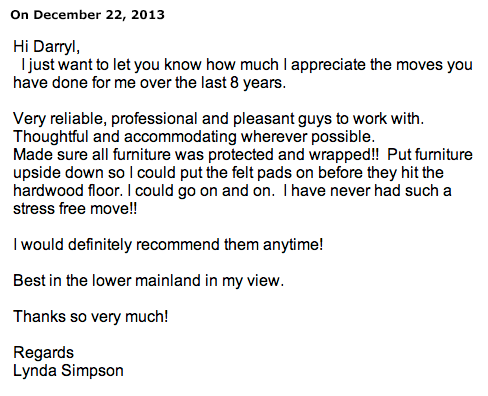Click the date heading December 22, 2013
Screen dimensions: 488x396
coord(99,15)
